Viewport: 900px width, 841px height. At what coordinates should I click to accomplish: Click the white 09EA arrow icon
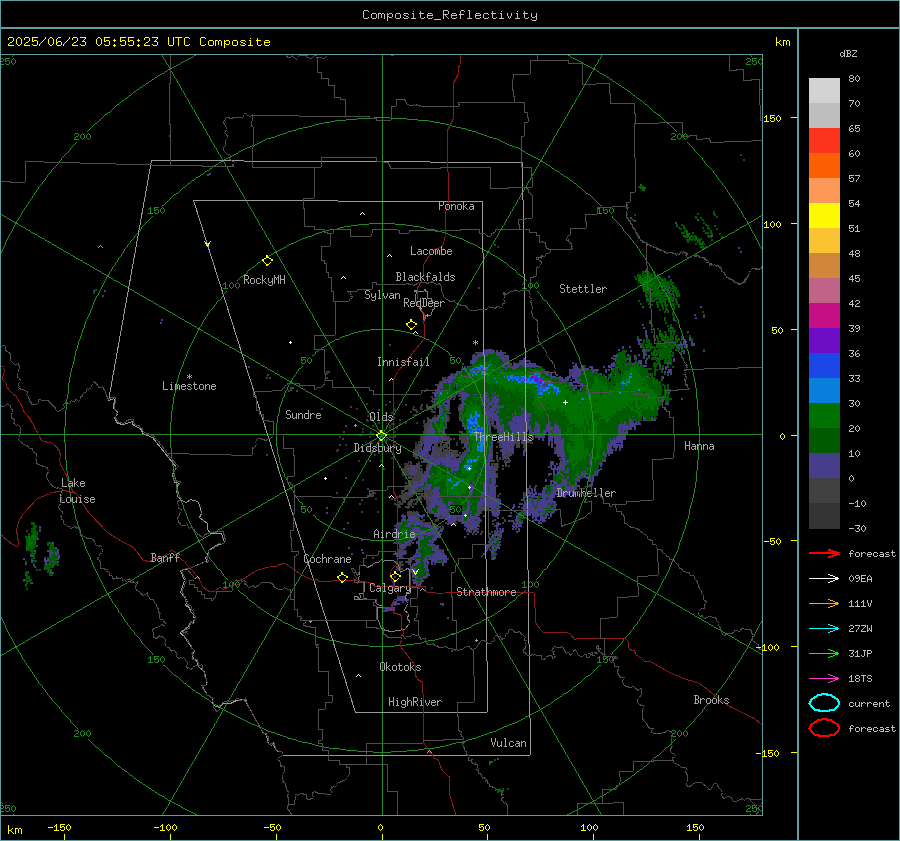(824, 579)
